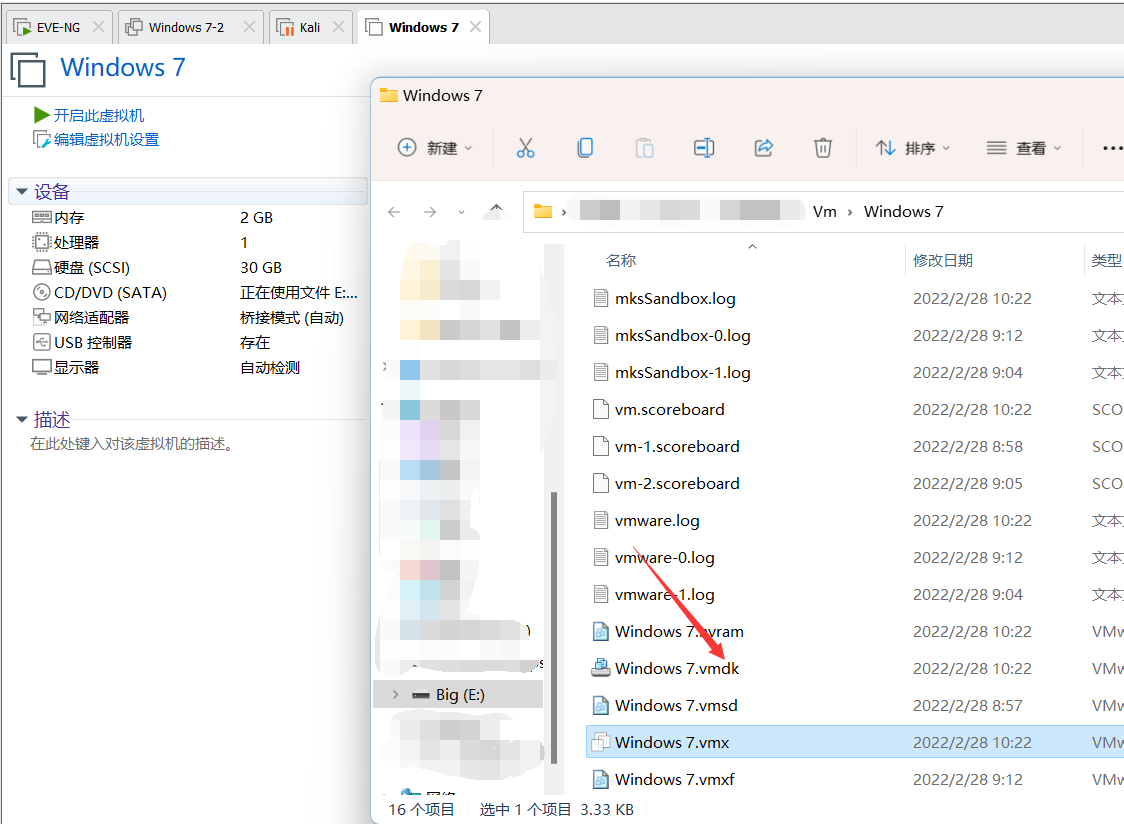Viewport: 1124px width, 824px height.
Task: Select the vmware-0.log file
Action: (x=665, y=557)
